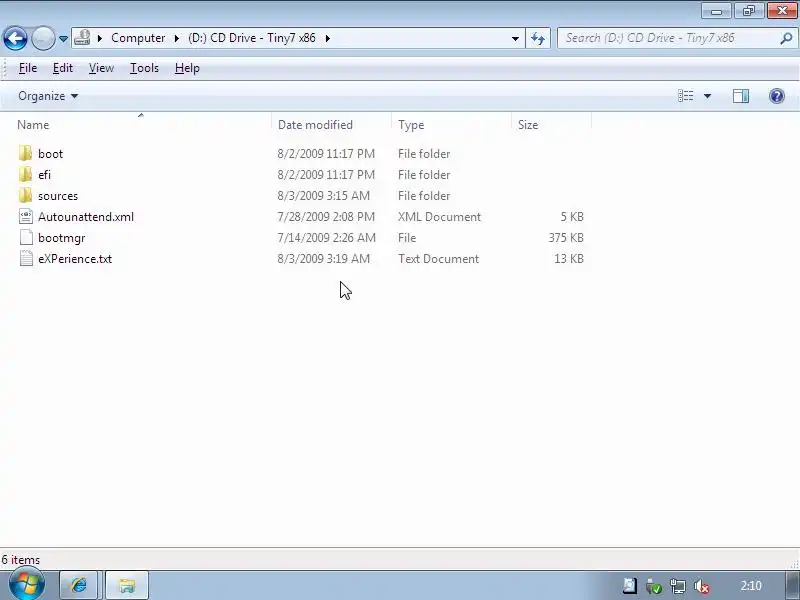Viewport: 800px width, 600px height.
Task: Click the network tray icon
Action: (x=678, y=586)
